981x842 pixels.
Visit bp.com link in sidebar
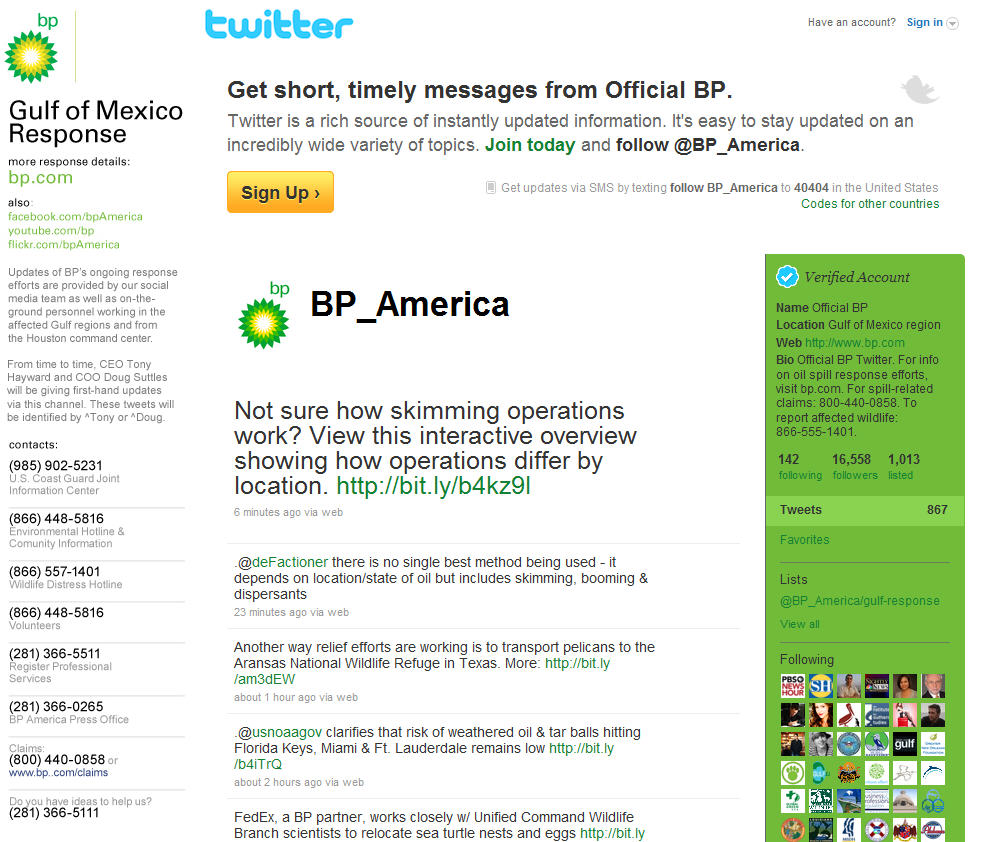[40, 178]
